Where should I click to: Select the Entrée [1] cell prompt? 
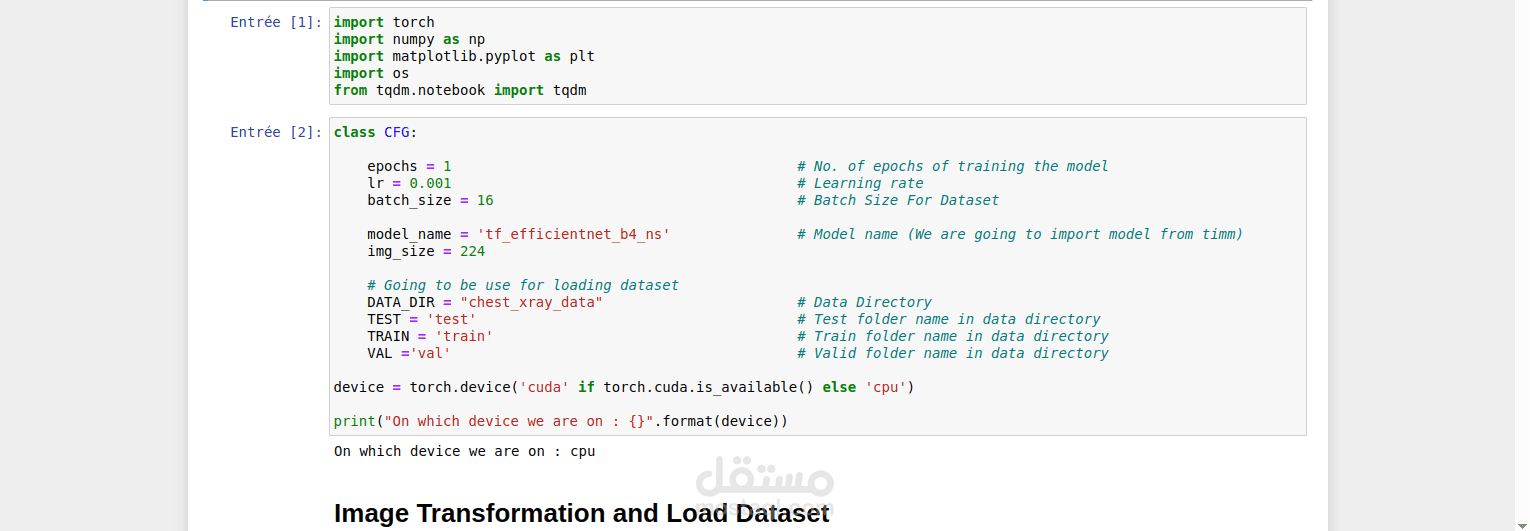tap(276, 22)
